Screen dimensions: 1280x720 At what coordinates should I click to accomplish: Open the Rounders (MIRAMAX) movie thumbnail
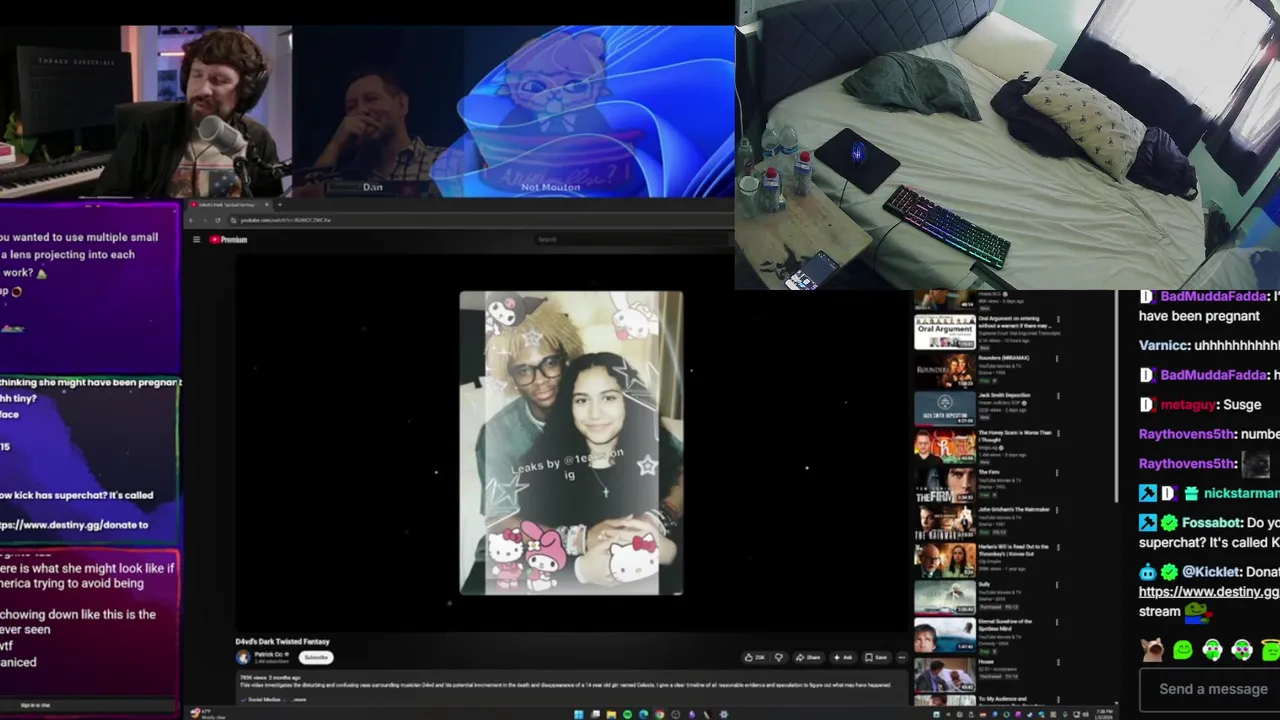pyautogui.click(x=944, y=369)
